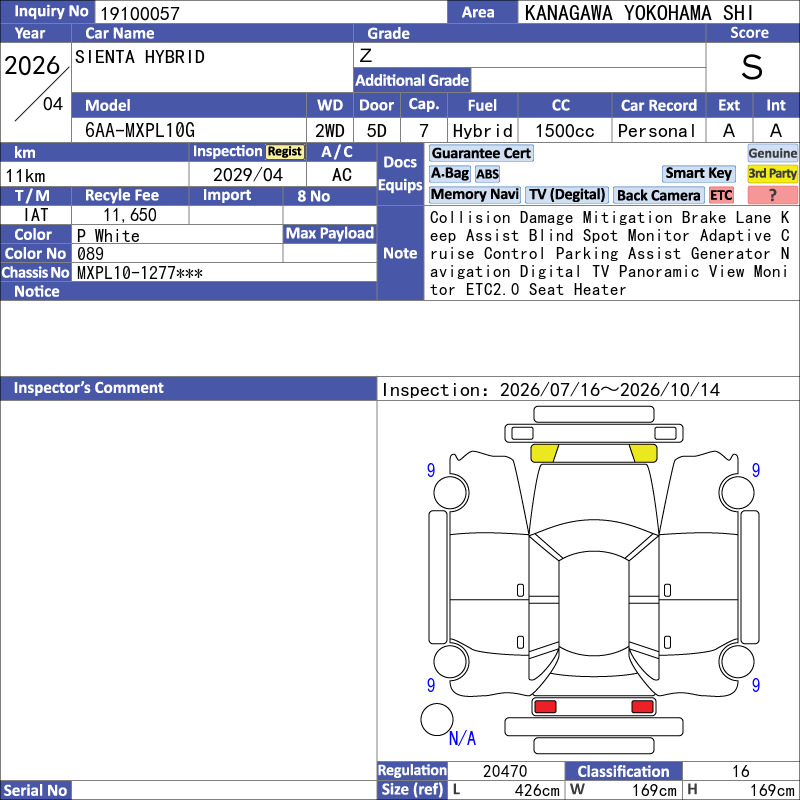
Task: Click color number 089
Action: (90, 254)
